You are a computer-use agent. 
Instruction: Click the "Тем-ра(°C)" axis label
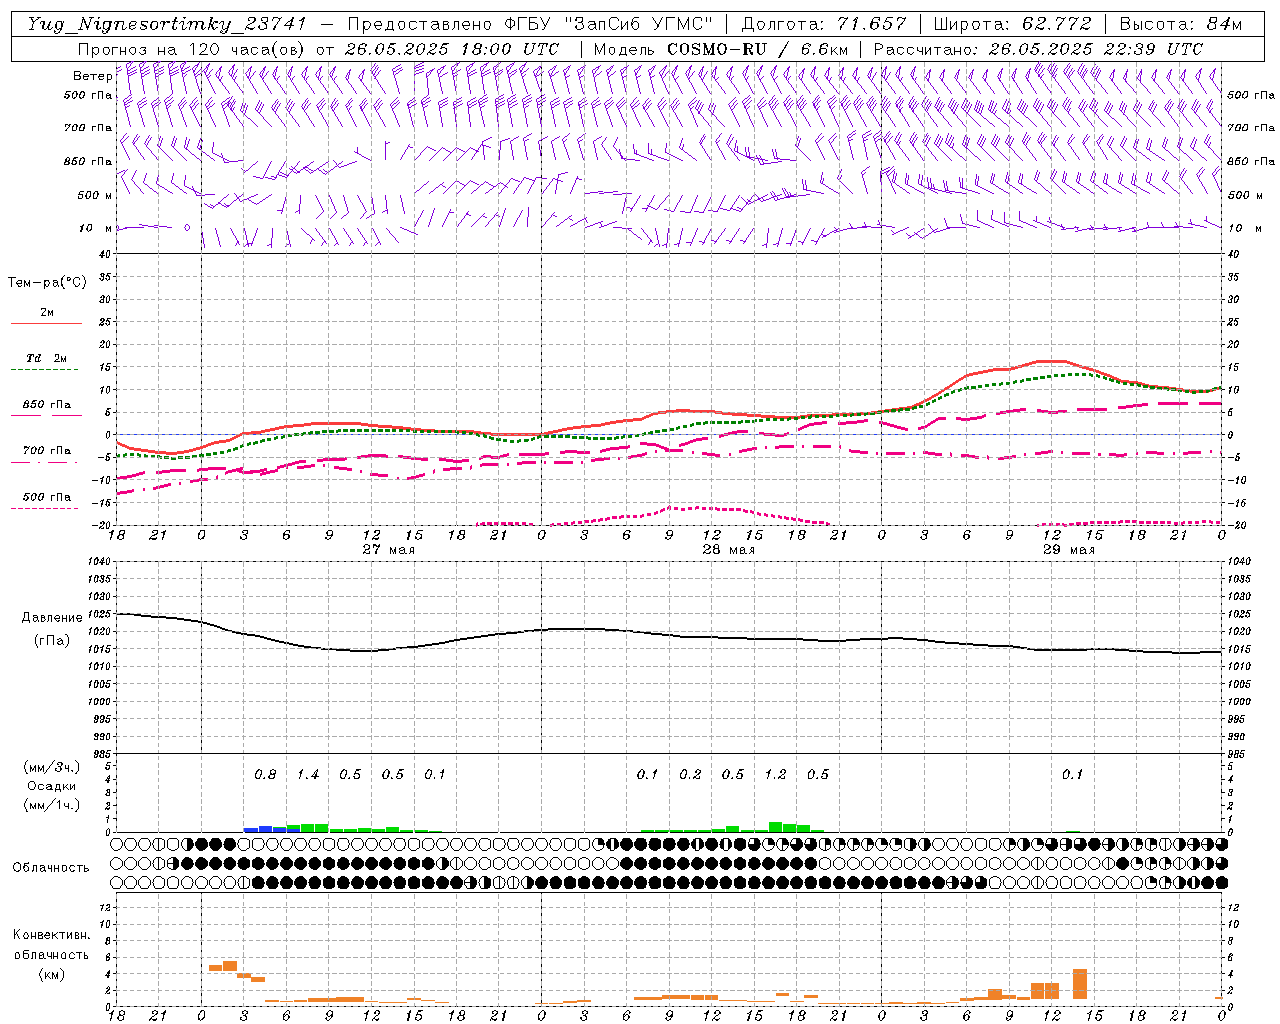point(47,283)
